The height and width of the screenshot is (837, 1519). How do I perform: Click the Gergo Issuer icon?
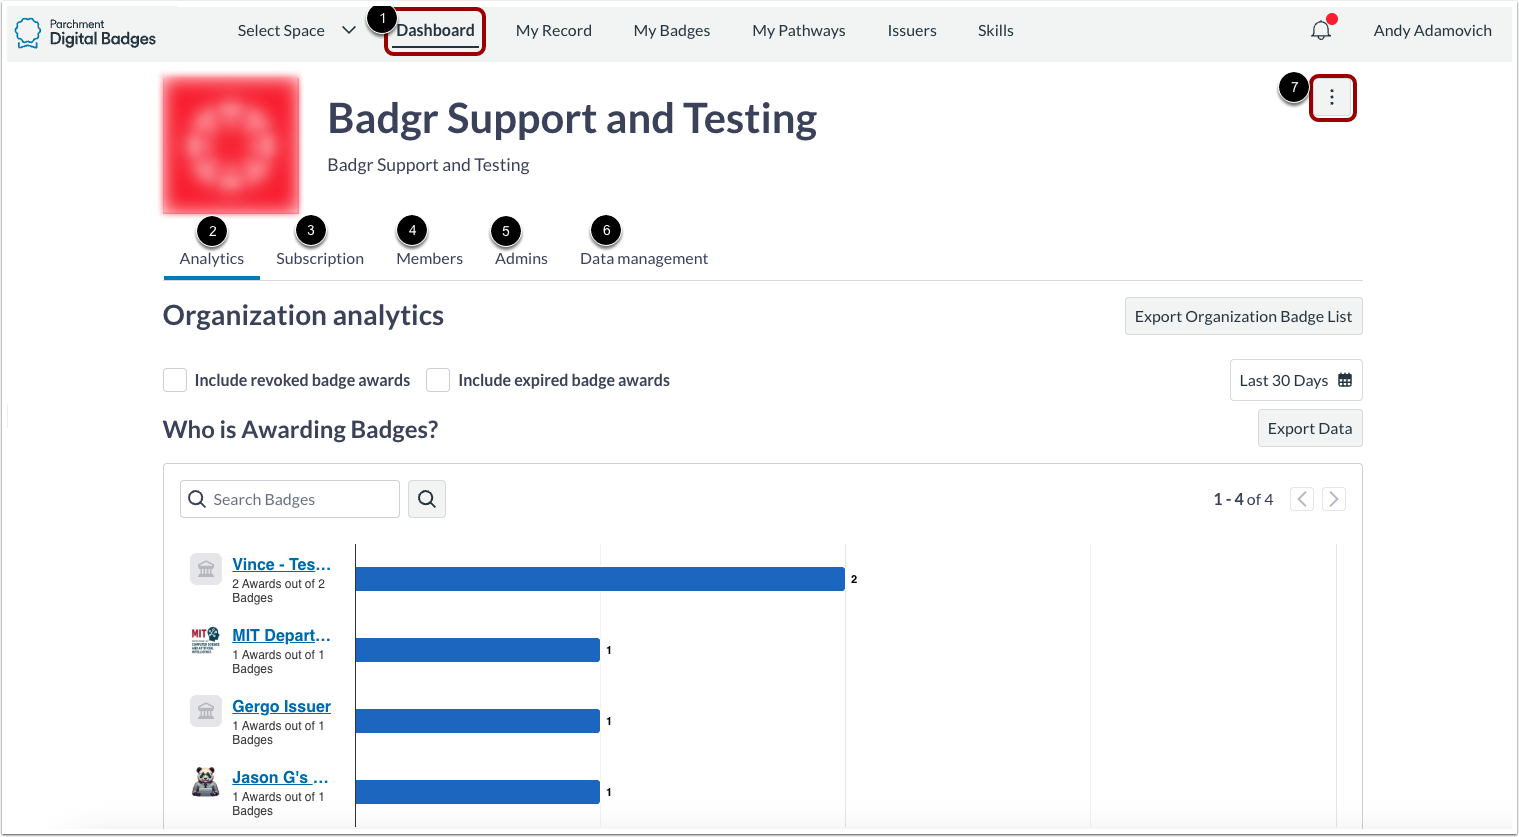pos(206,711)
